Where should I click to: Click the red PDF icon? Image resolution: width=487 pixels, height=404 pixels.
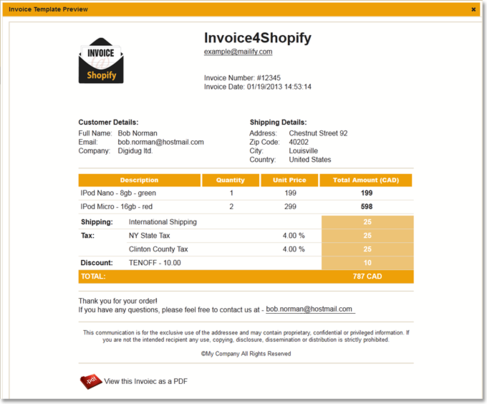[91, 381]
